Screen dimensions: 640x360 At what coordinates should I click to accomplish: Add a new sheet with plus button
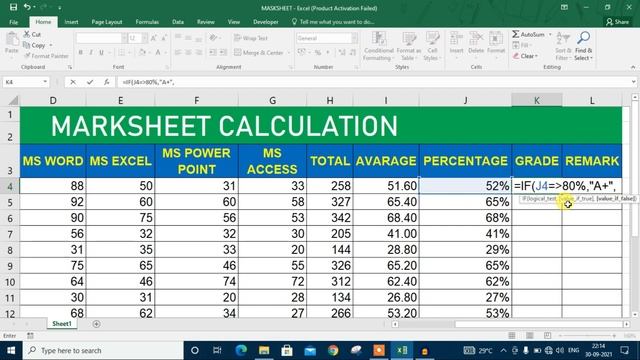click(x=96, y=324)
